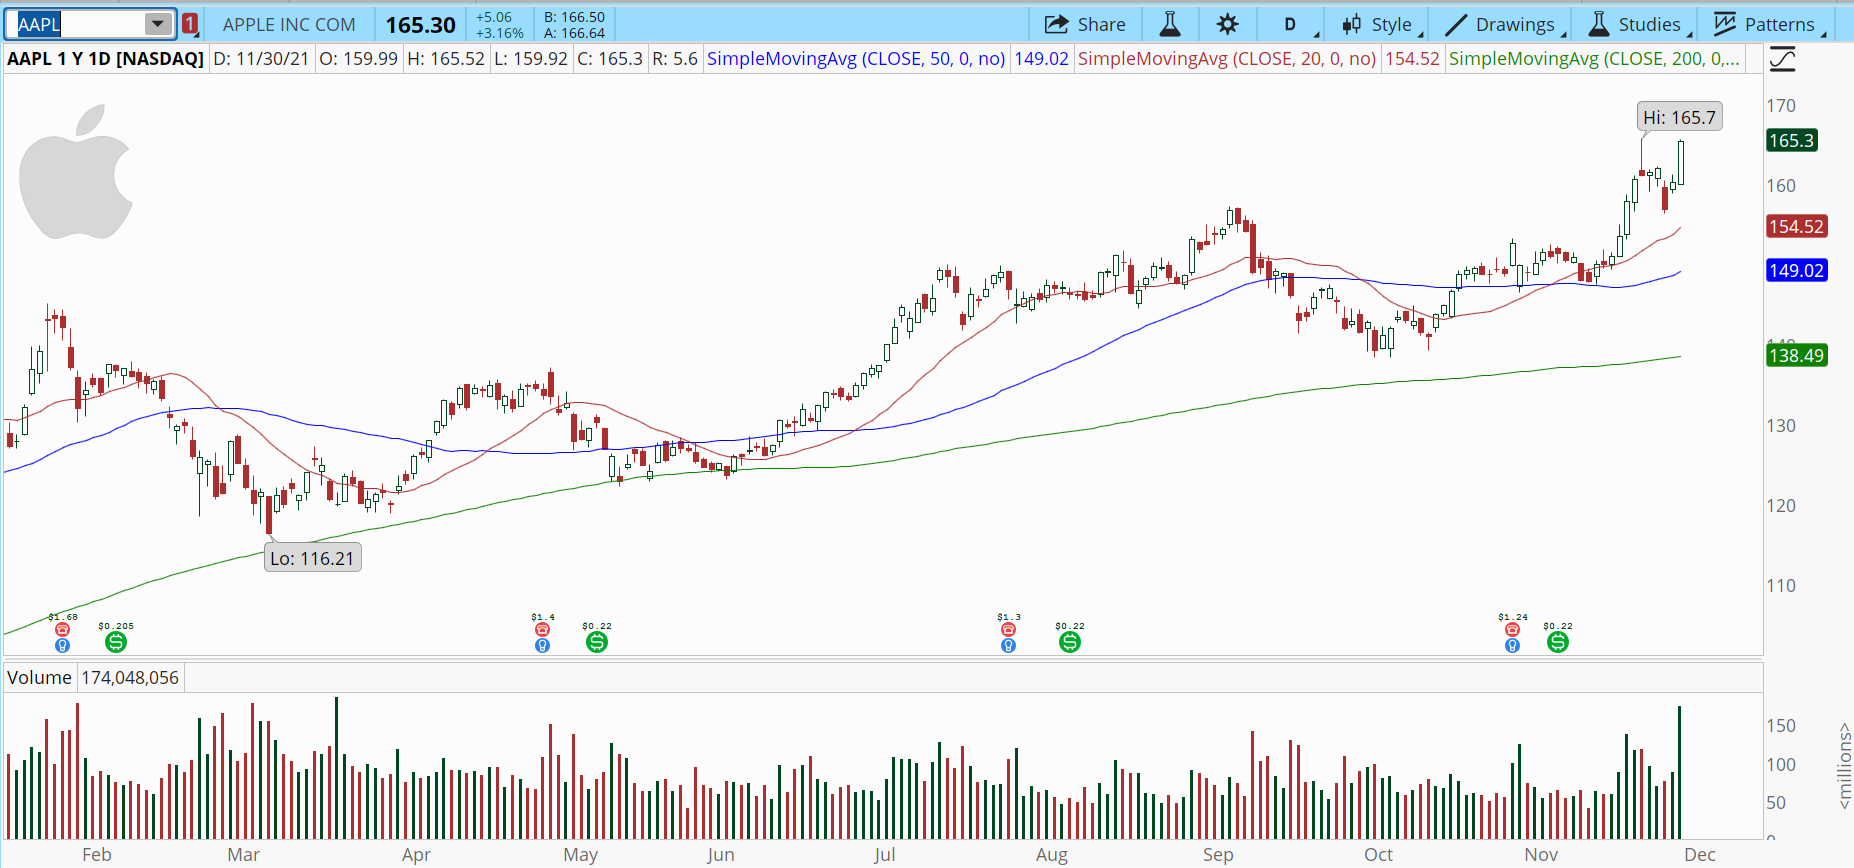This screenshot has width=1854, height=868.
Task: Expand the AAPL symbol dropdown arrow
Action: click(158, 24)
